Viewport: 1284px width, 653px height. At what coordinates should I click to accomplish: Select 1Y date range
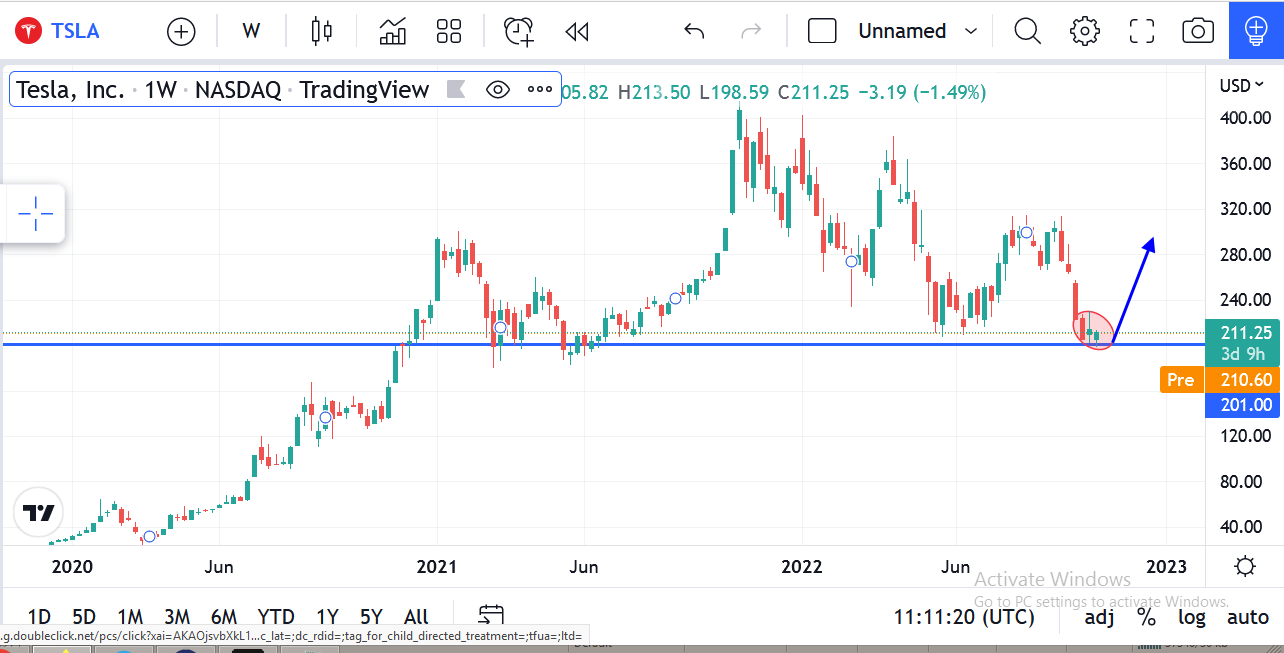click(327, 617)
